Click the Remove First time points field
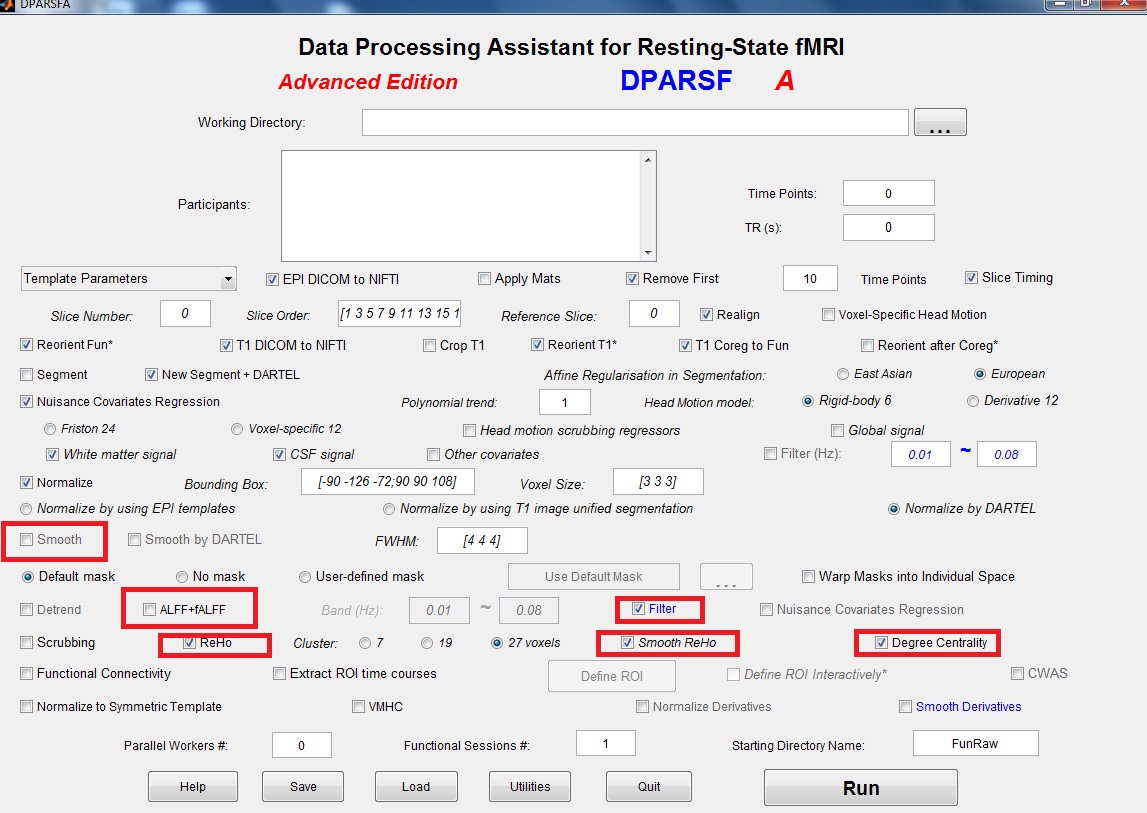 [x=810, y=278]
